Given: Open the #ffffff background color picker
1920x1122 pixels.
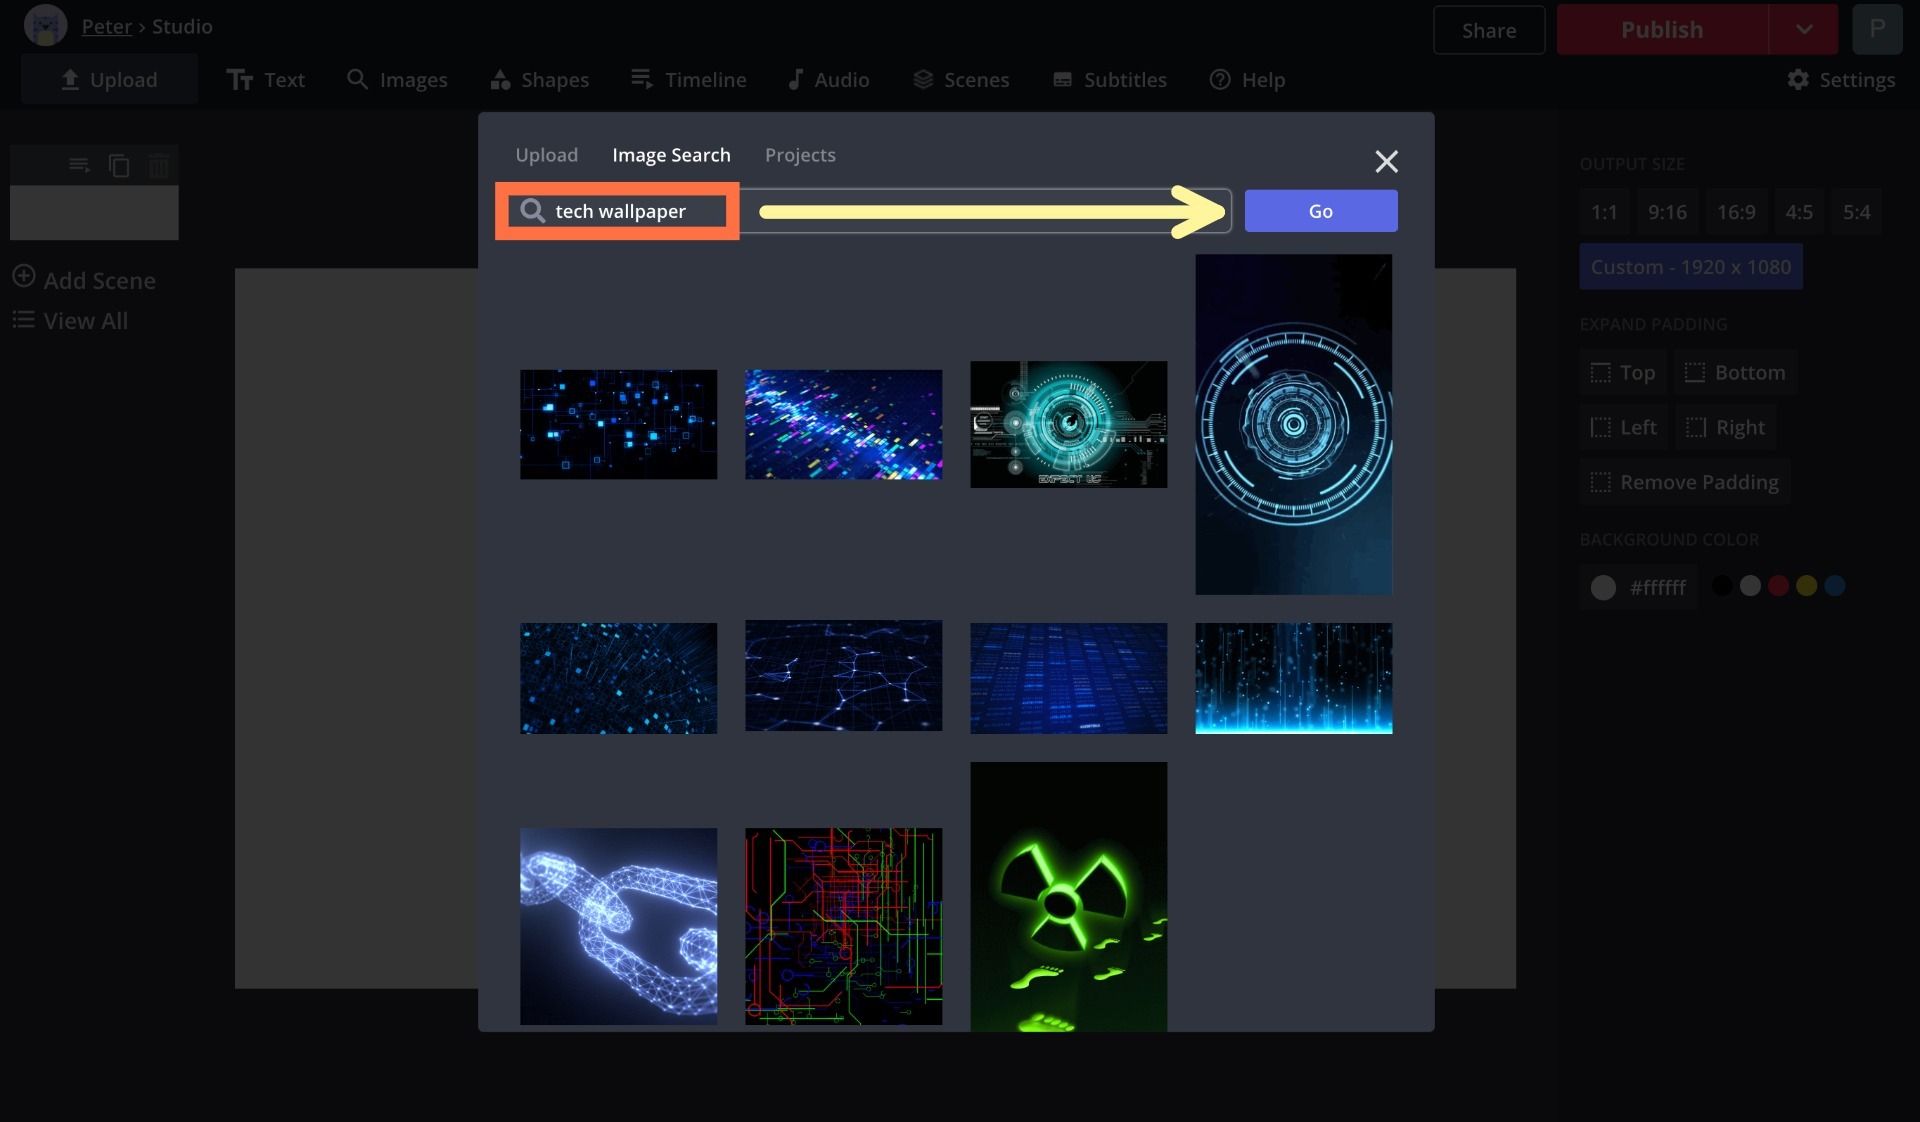Looking at the screenshot, I should [1639, 588].
